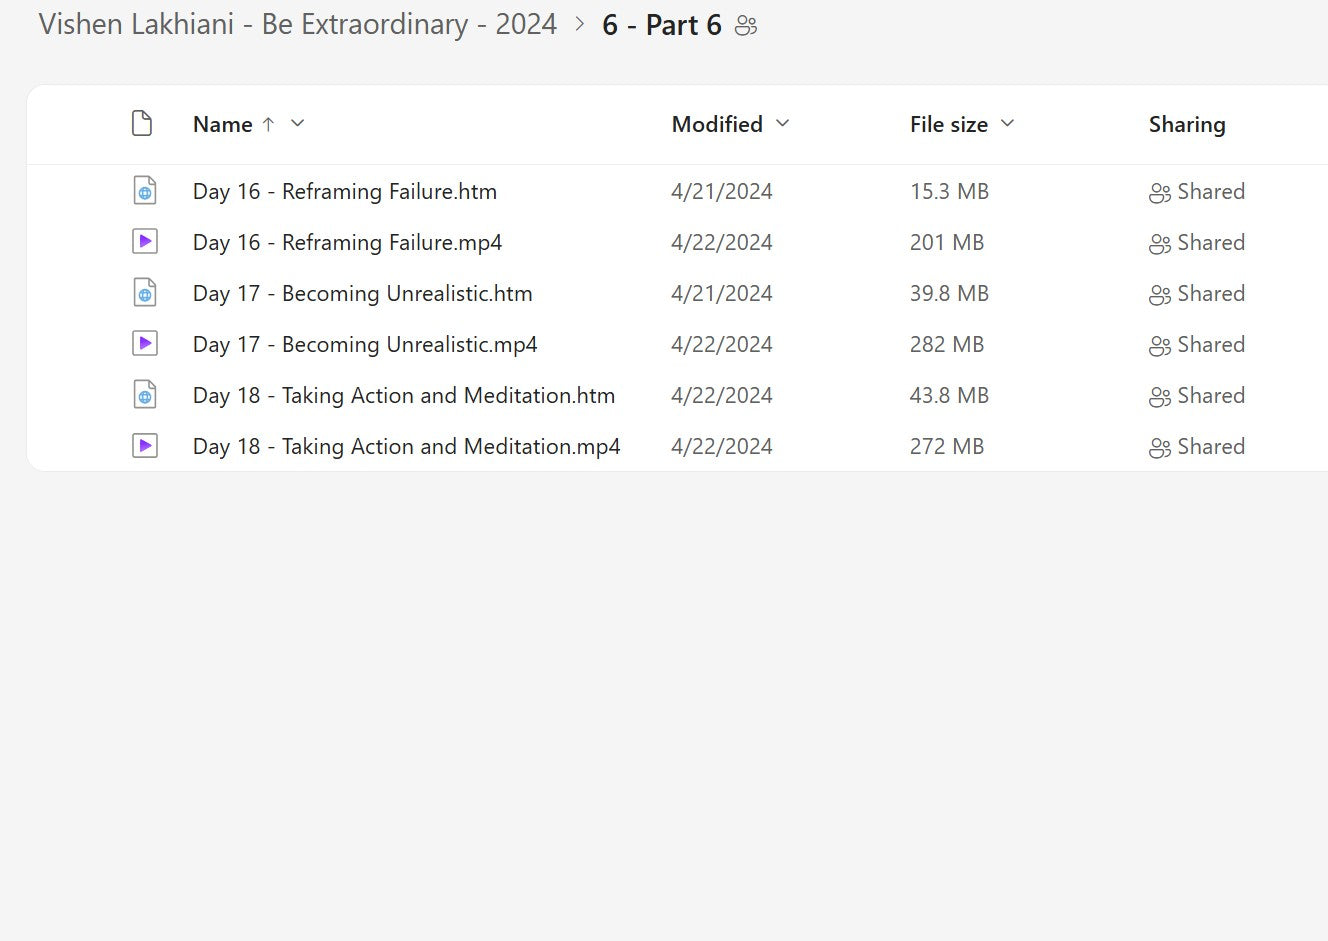Click the Day 18 Taking Action.htm file icon

tap(145, 395)
